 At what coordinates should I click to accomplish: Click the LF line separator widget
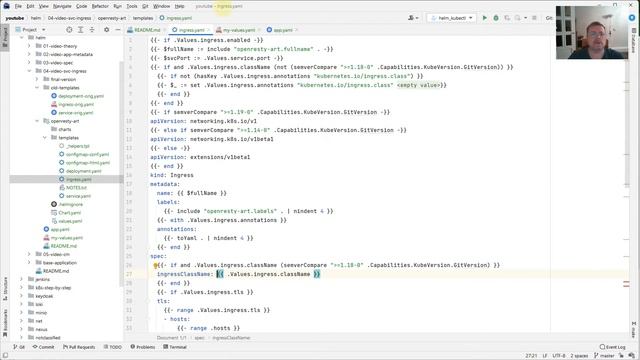click(x=545, y=356)
